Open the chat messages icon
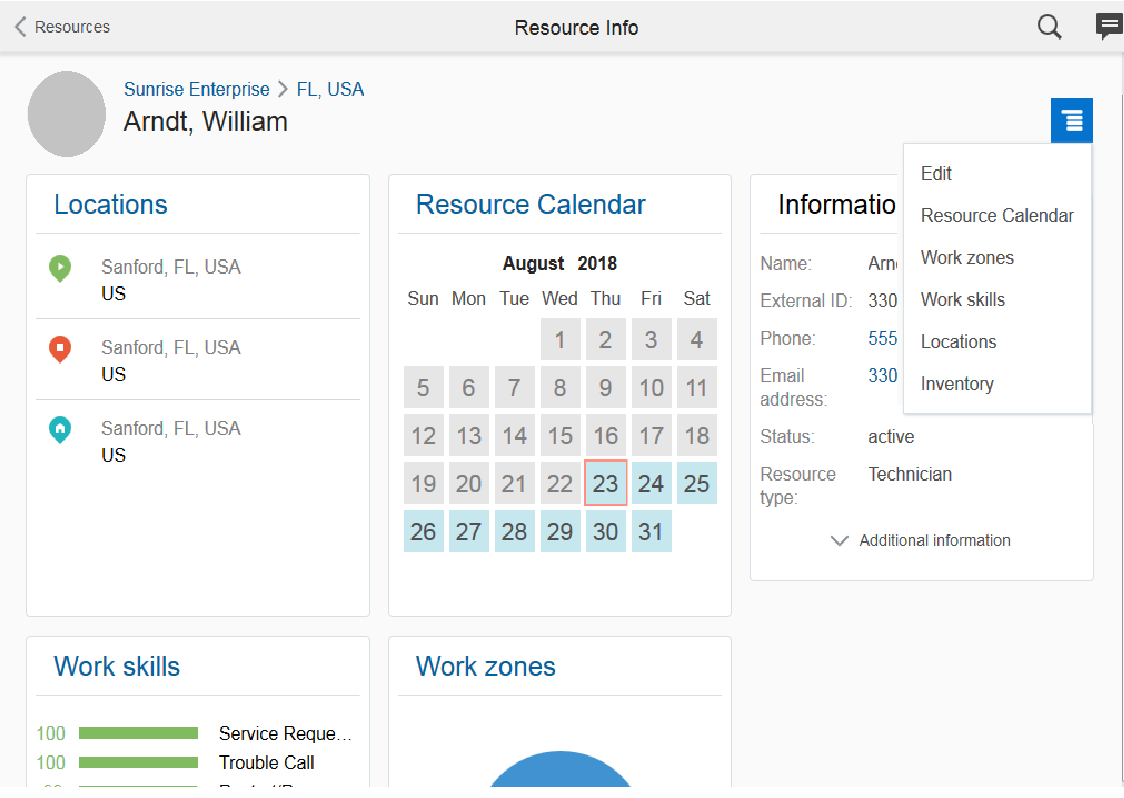Image resolution: width=1124 pixels, height=798 pixels. [1109, 27]
